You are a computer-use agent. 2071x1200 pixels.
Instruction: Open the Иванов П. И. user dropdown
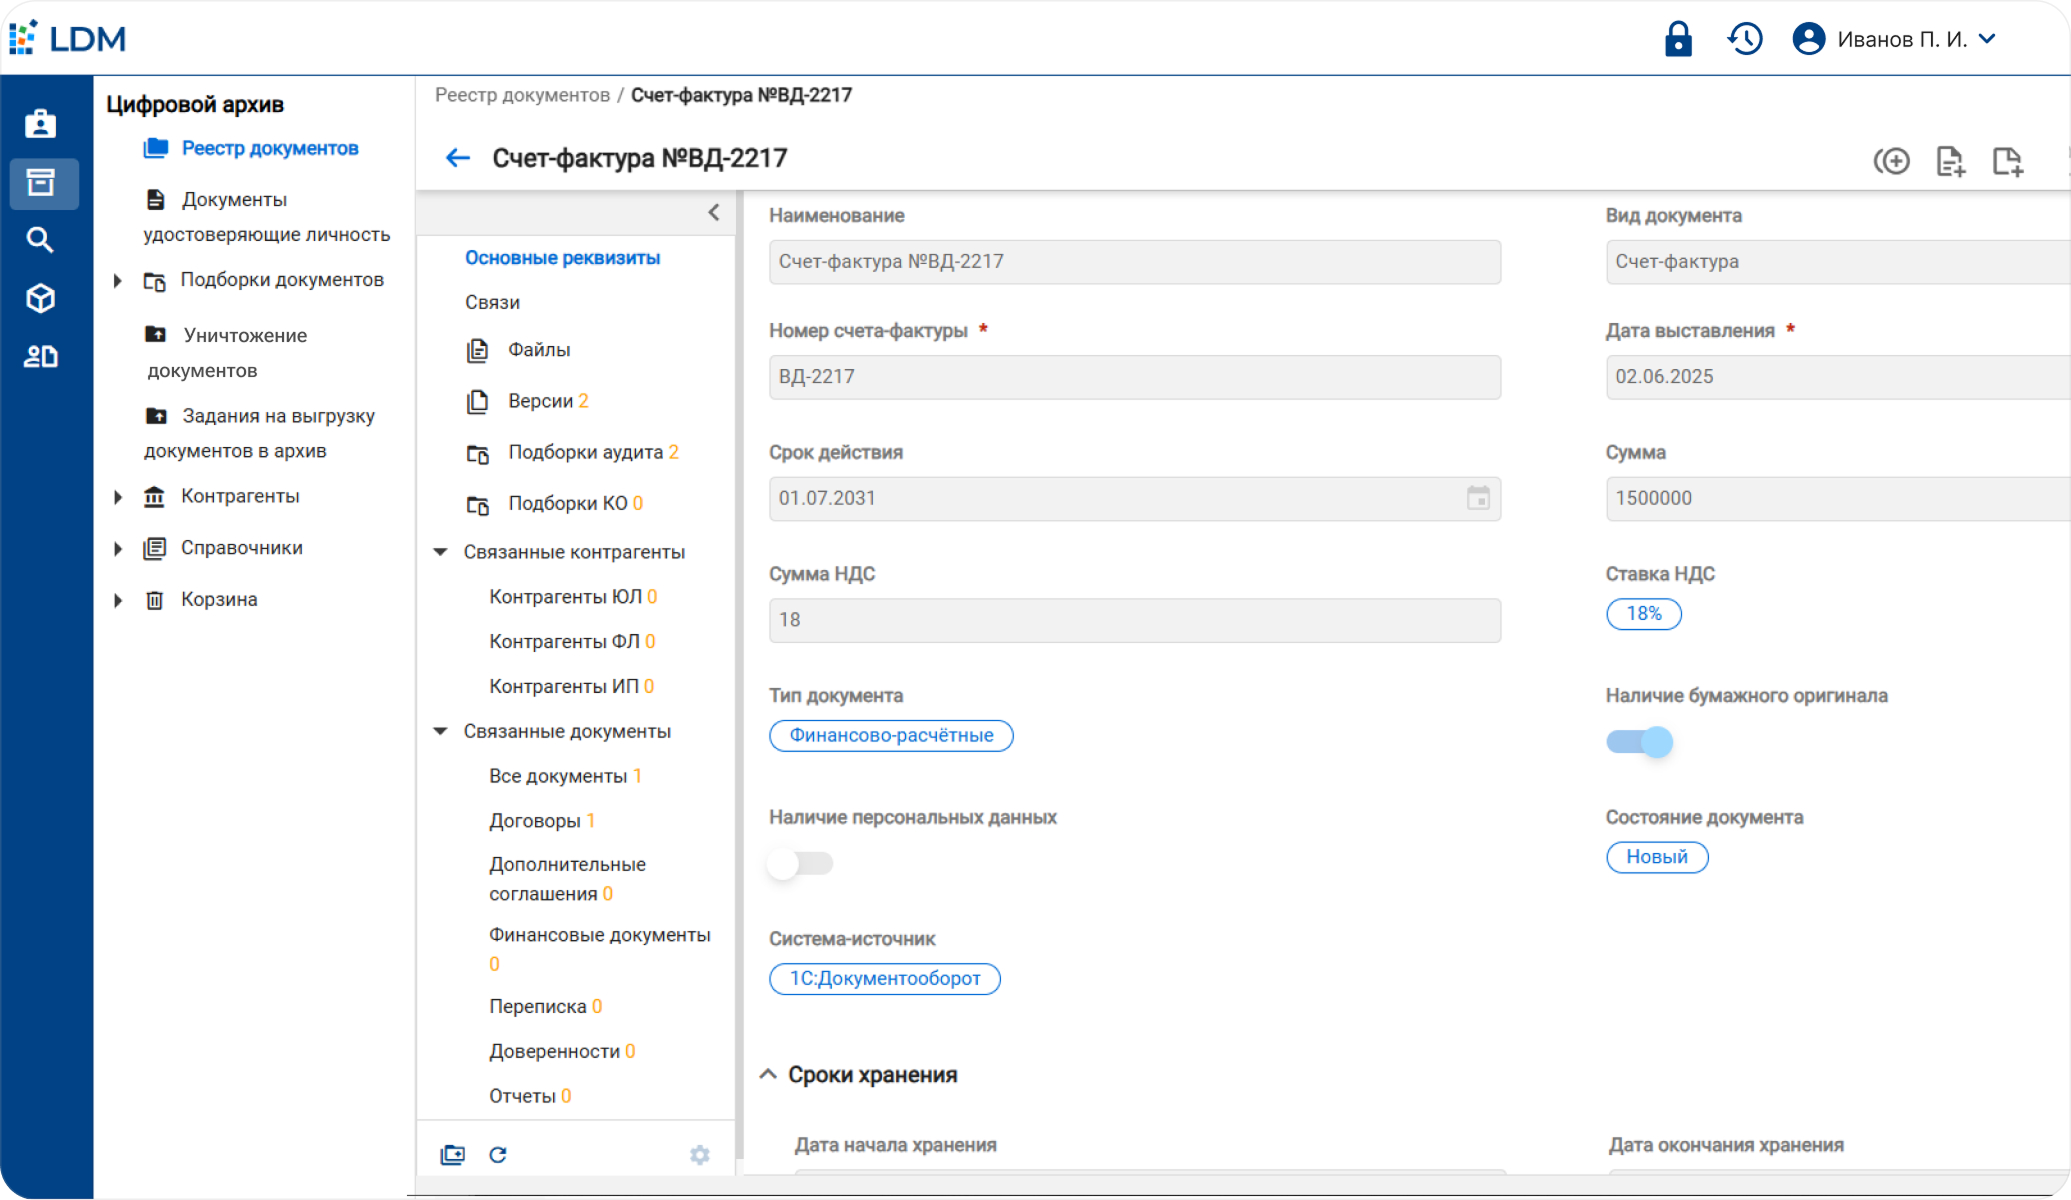[1900, 39]
